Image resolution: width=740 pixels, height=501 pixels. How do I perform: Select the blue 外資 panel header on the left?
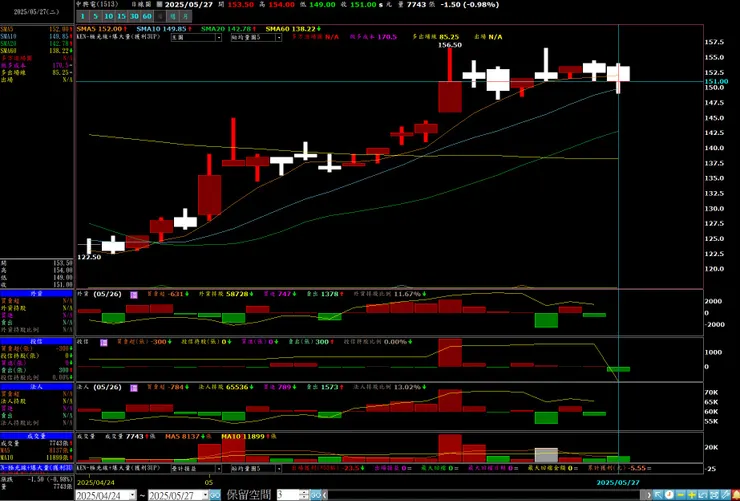pyautogui.click(x=37, y=293)
